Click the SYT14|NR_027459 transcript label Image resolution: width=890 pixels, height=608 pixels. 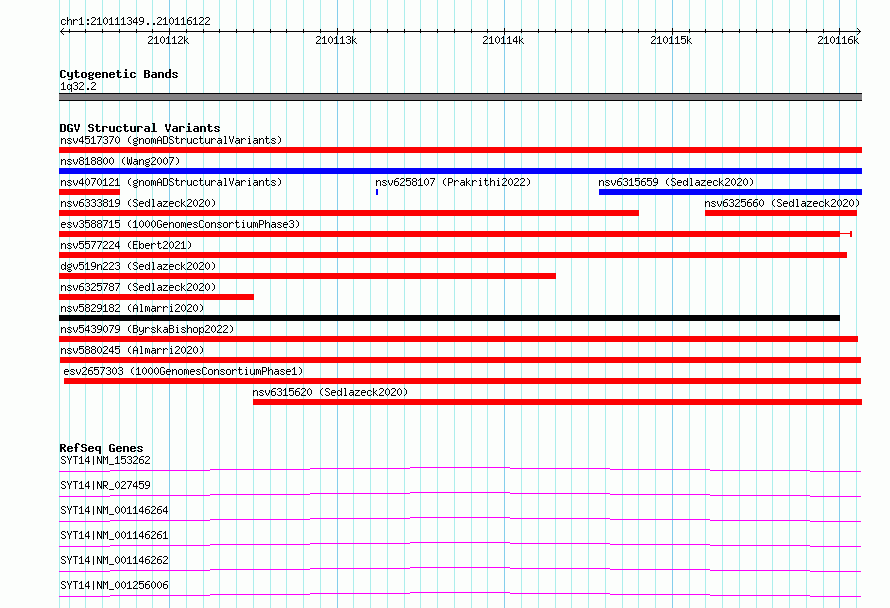[105, 485]
